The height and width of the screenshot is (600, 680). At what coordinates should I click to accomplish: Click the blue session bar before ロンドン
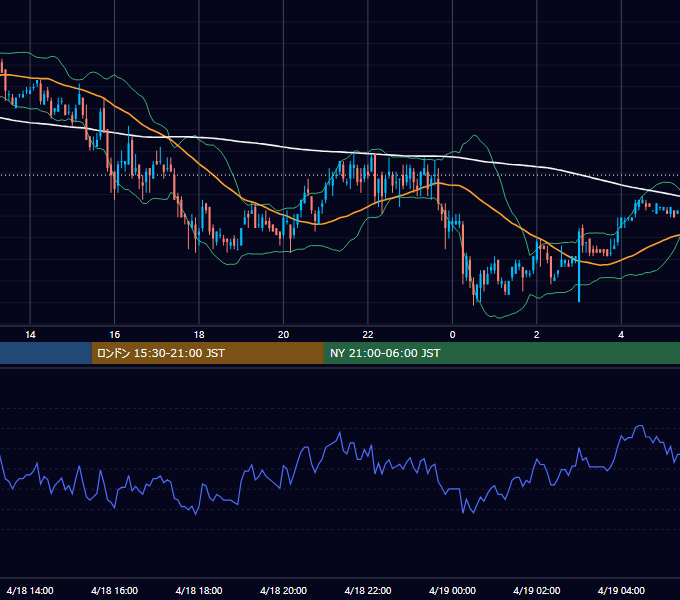tap(46, 353)
